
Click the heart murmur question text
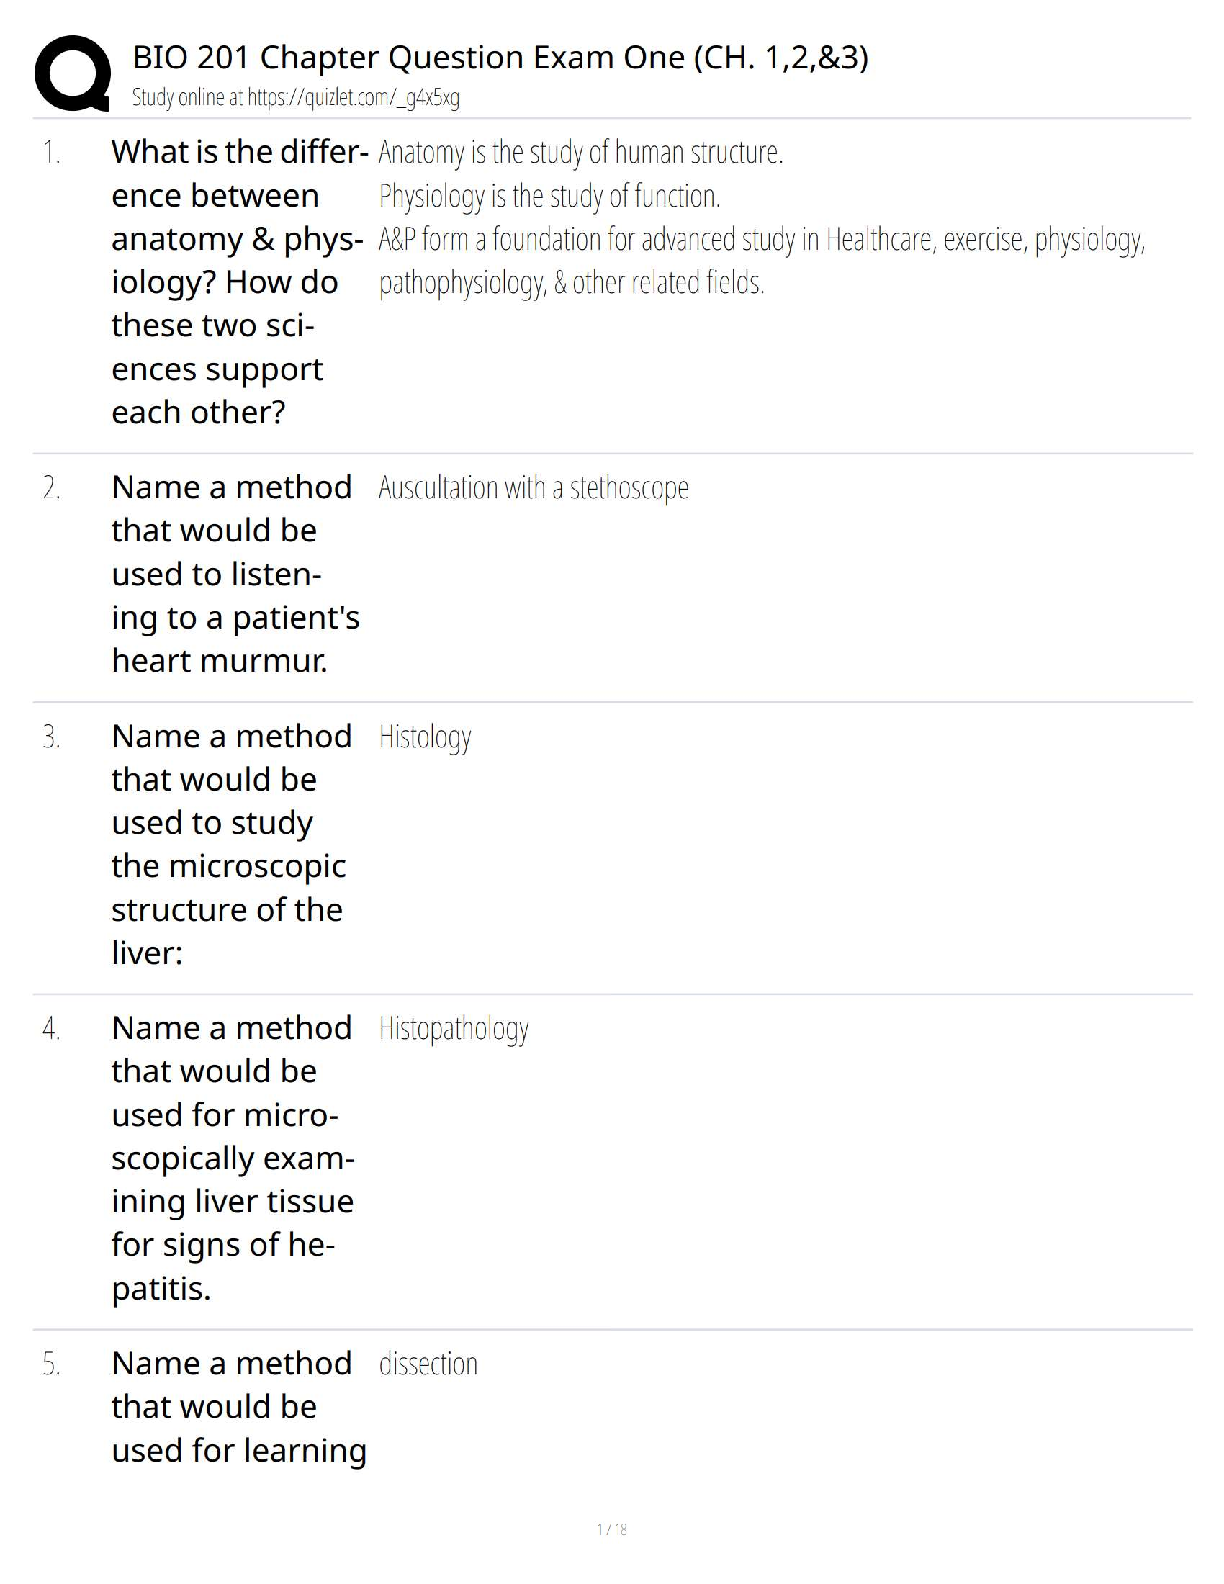pos(235,574)
